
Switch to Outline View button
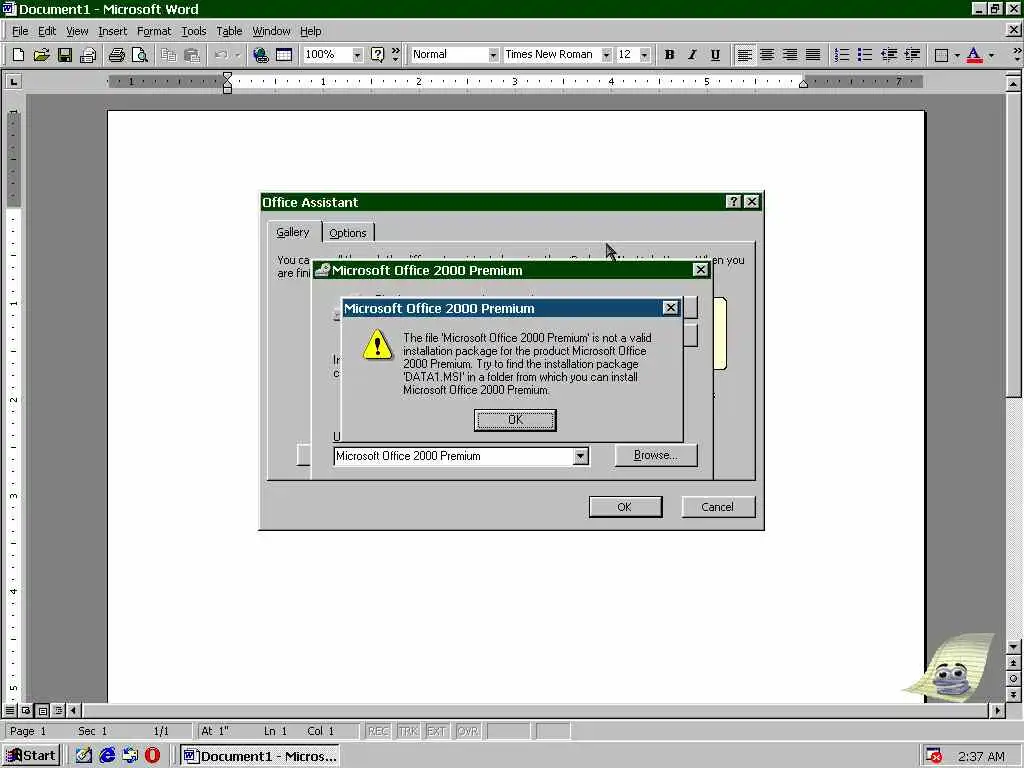pos(58,710)
